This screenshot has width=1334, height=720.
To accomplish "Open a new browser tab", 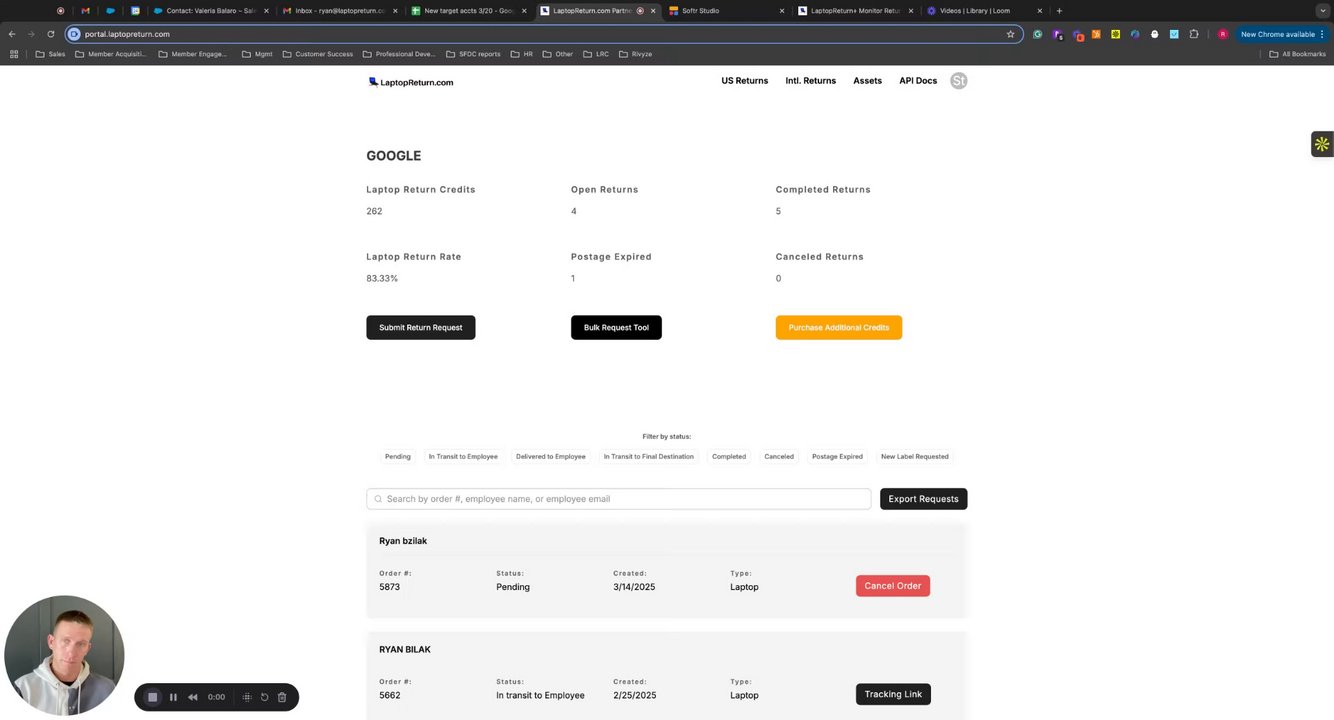I will (x=1059, y=11).
